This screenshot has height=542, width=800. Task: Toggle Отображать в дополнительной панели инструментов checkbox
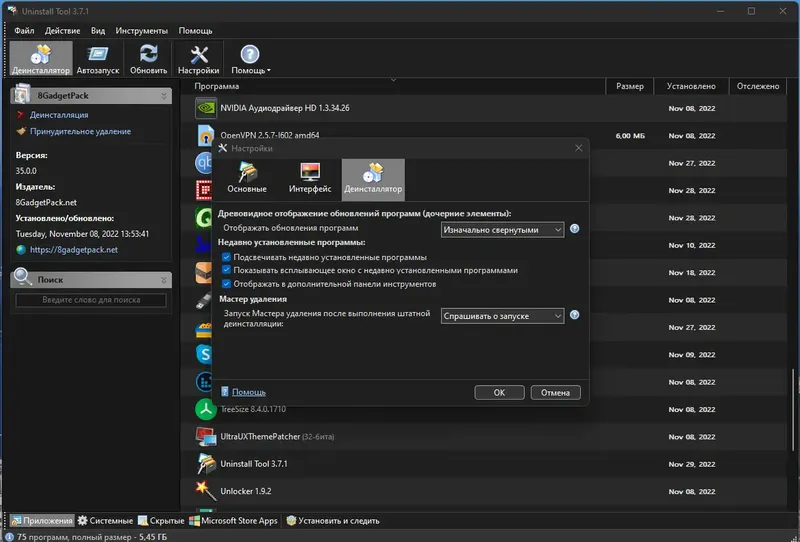coord(227,283)
